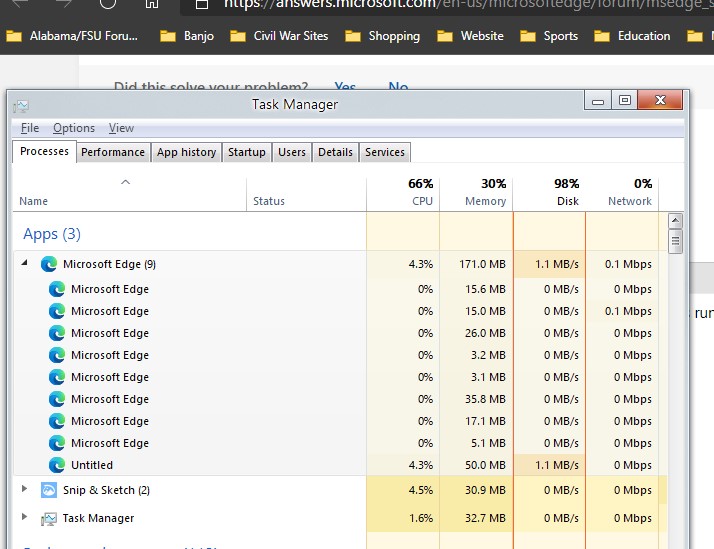Expand the Snip & Sketch (2) group

click(x=25, y=489)
